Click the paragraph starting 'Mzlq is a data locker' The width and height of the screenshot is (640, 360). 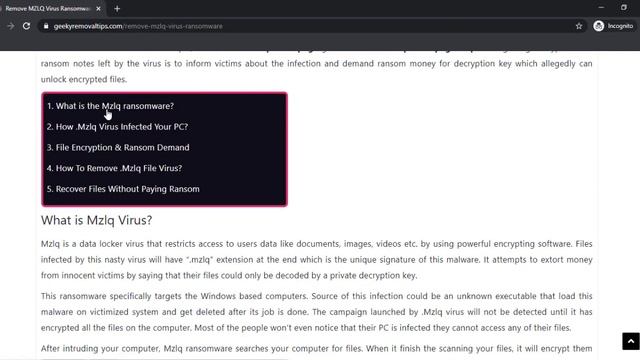click(316, 260)
